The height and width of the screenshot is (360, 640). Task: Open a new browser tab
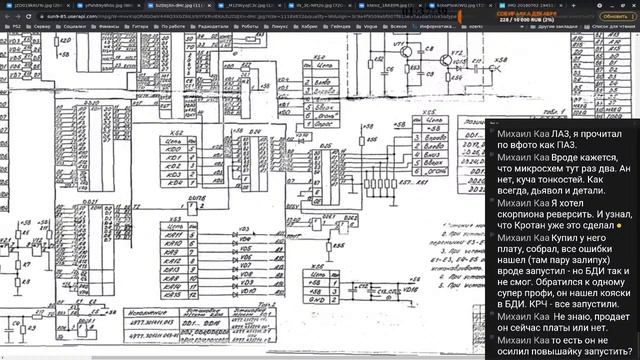click(x=573, y=6)
